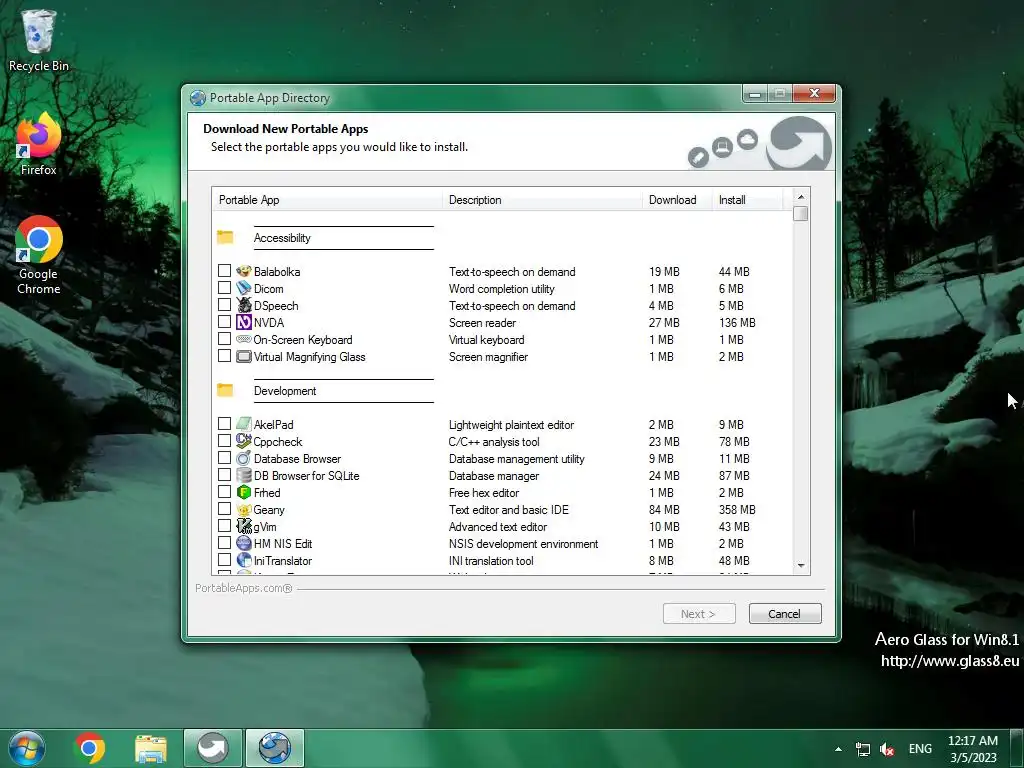Click the Install column header
The height and width of the screenshot is (768, 1024).
747,200
